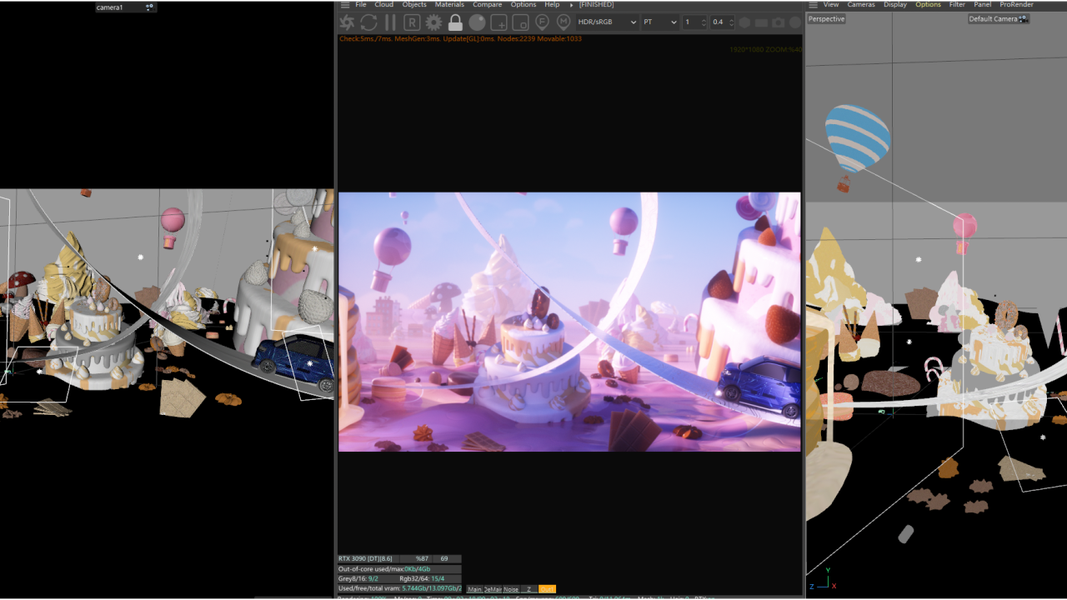Open the ProRender menu
The image size is (1067, 600).
coord(1016,5)
